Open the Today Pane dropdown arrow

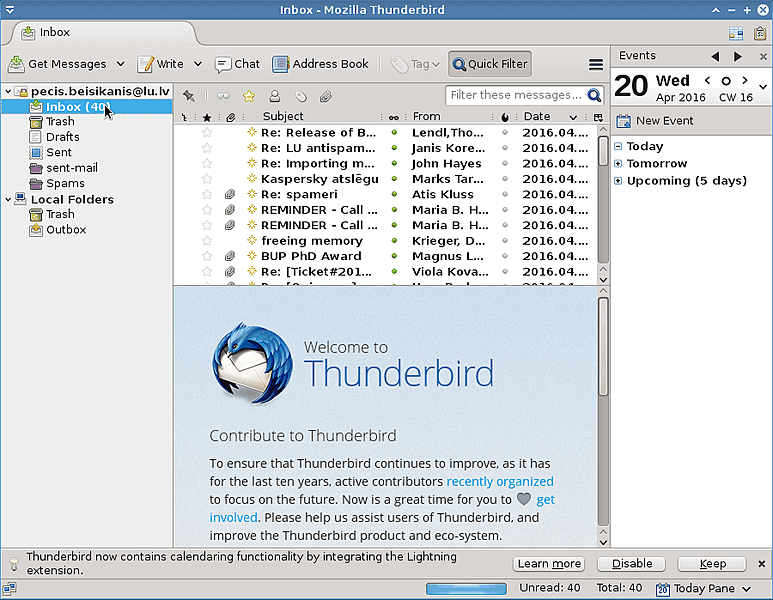pos(746,589)
